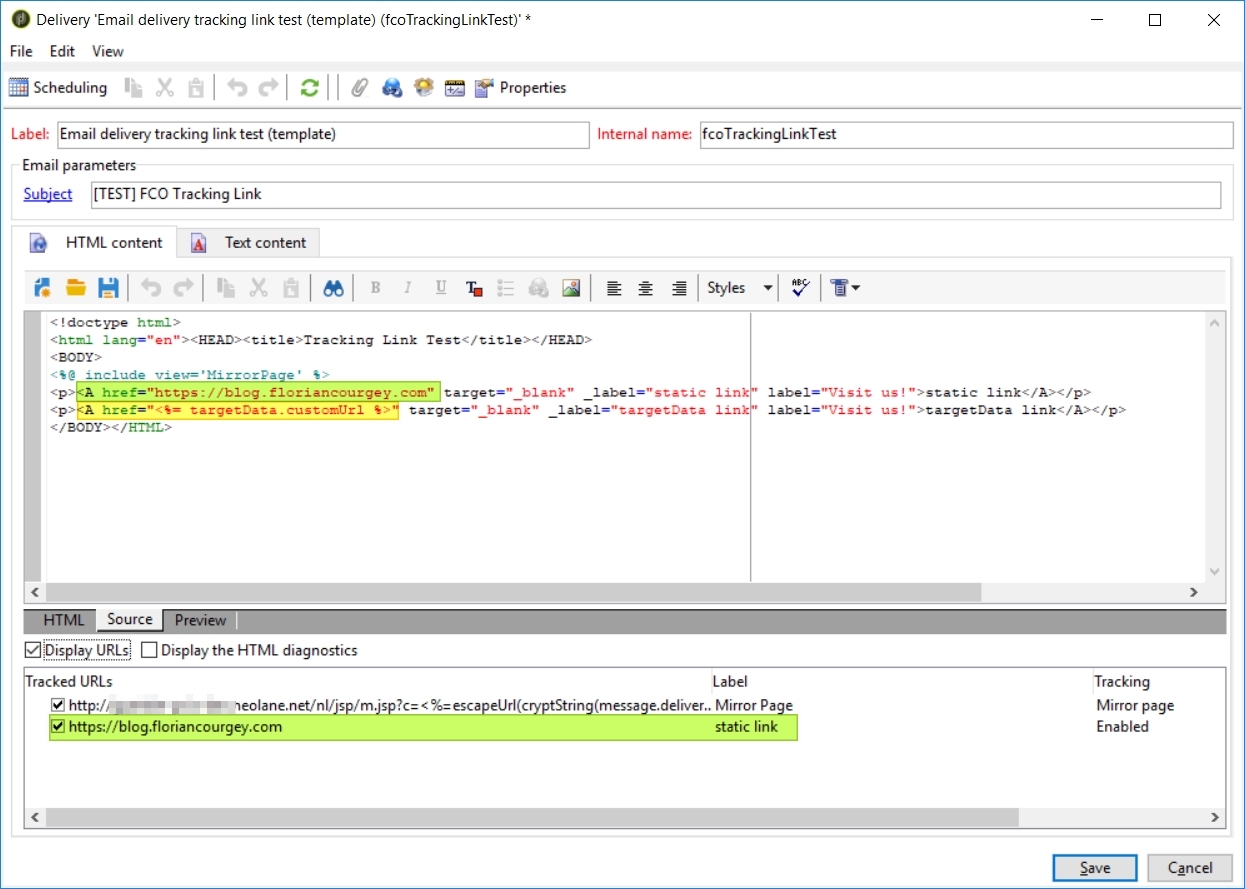Switch to the Preview tab
Screen dimensions: 1245x889
(x=200, y=620)
